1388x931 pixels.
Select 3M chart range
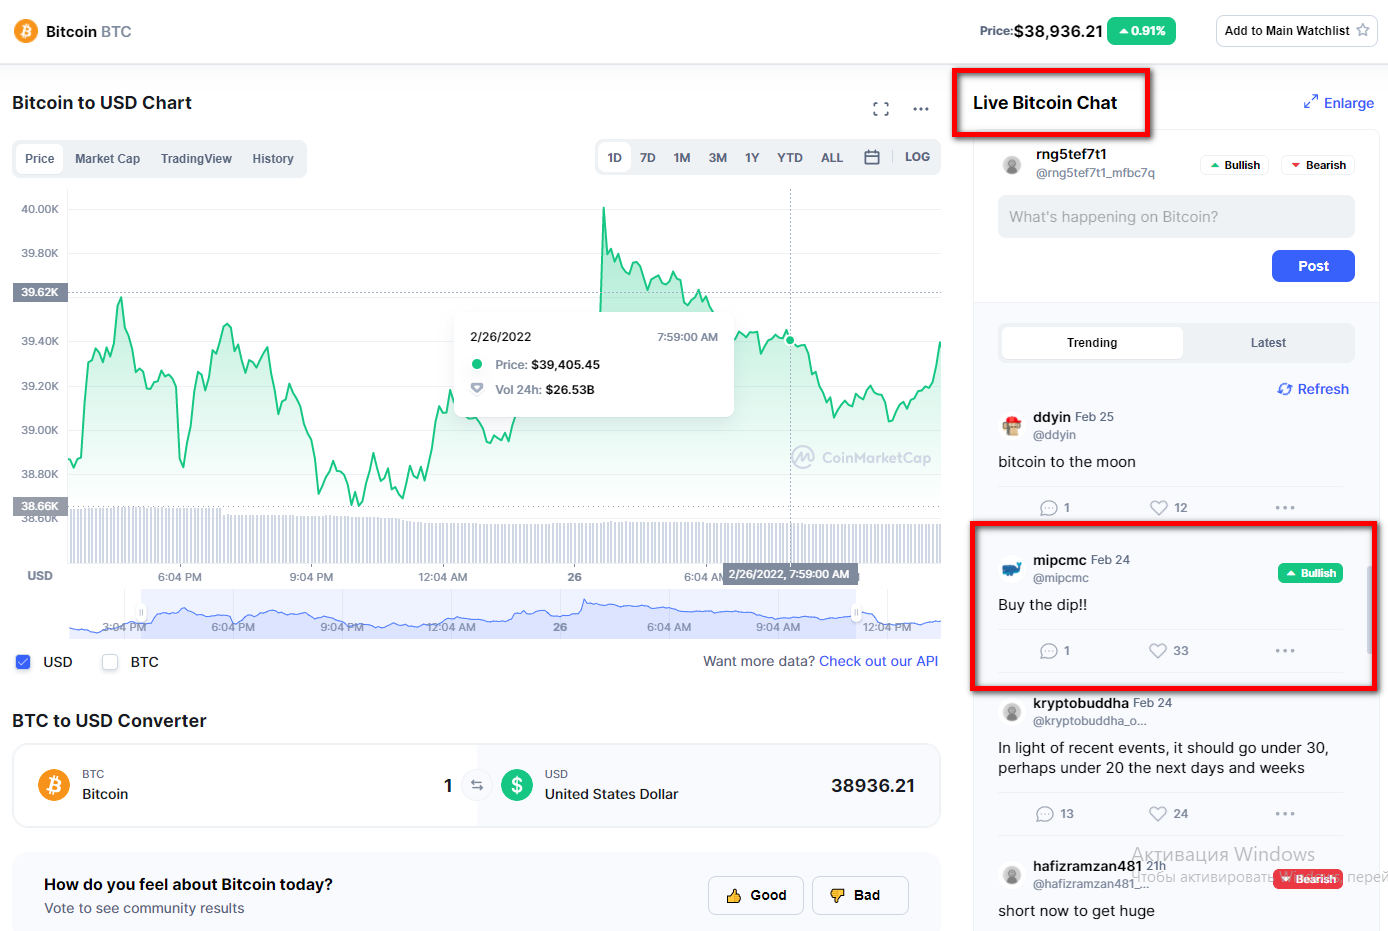tap(718, 157)
